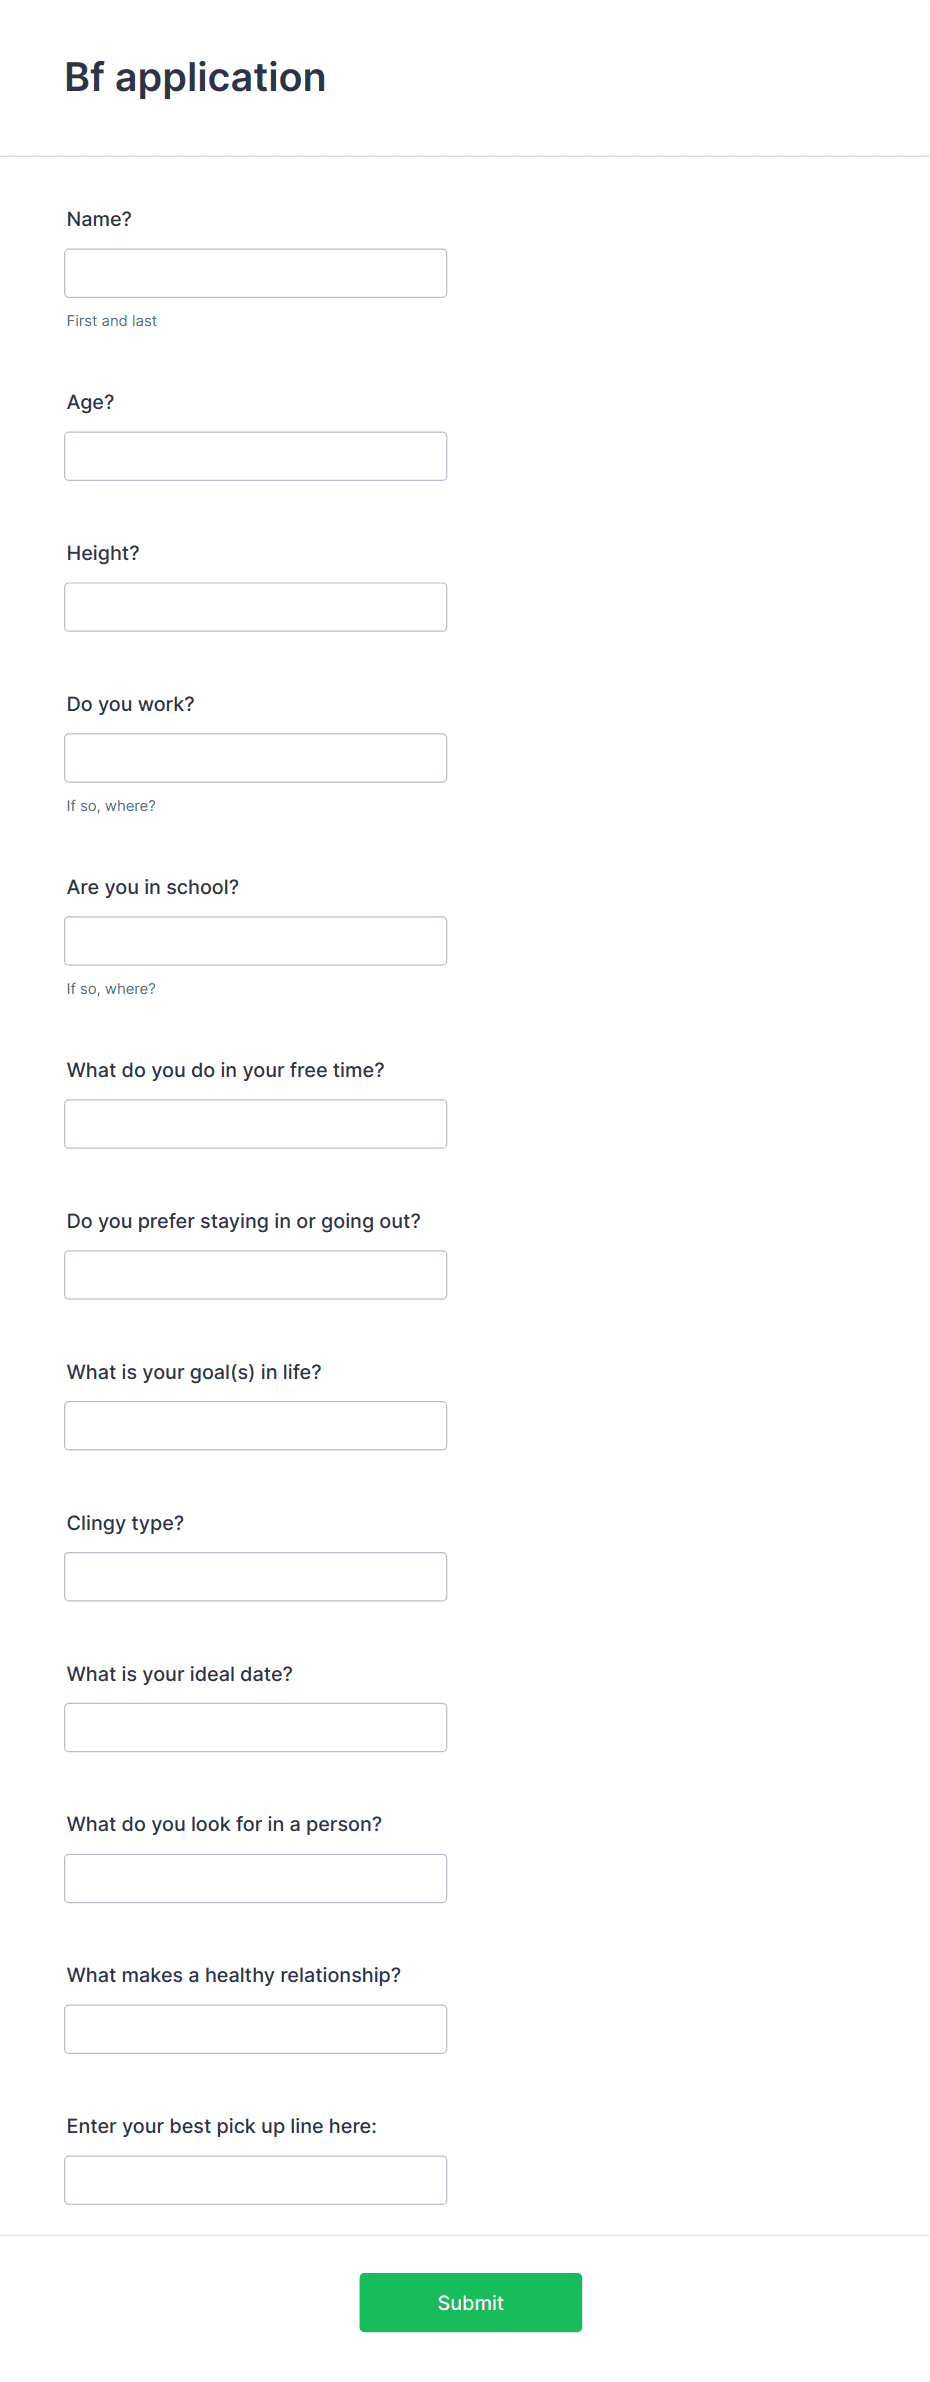
Task: Click the Name text input field
Action: 255,273
